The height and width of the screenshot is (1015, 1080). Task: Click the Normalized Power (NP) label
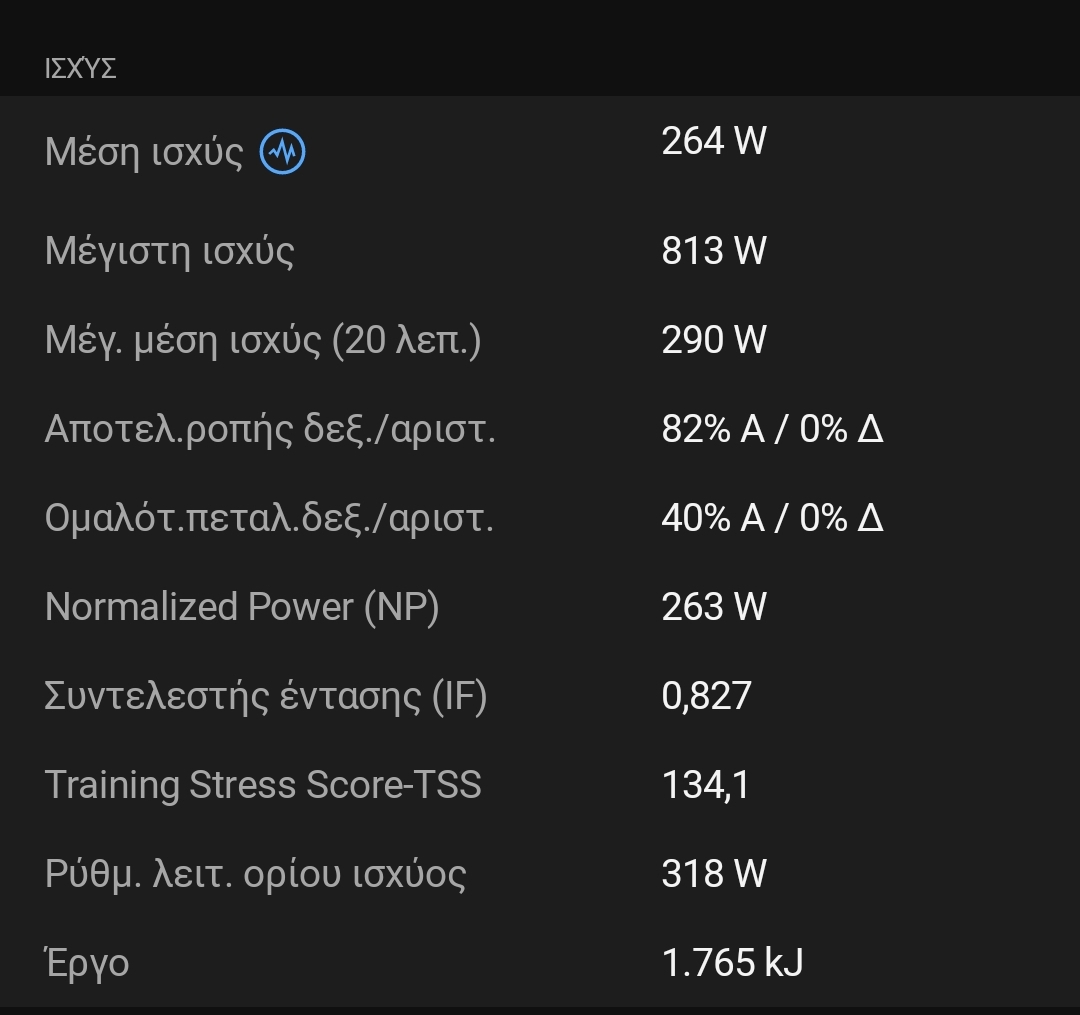[242, 607]
